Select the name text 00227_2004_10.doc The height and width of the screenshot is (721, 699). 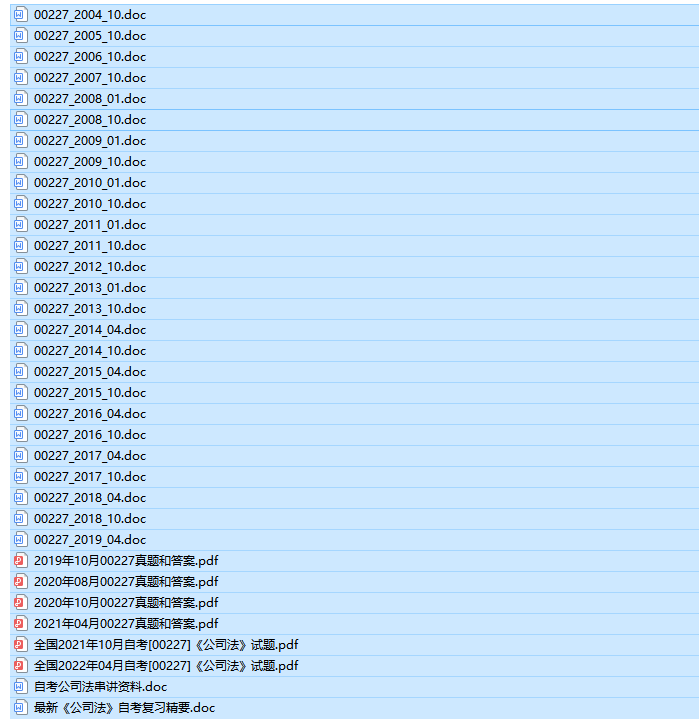pos(90,15)
